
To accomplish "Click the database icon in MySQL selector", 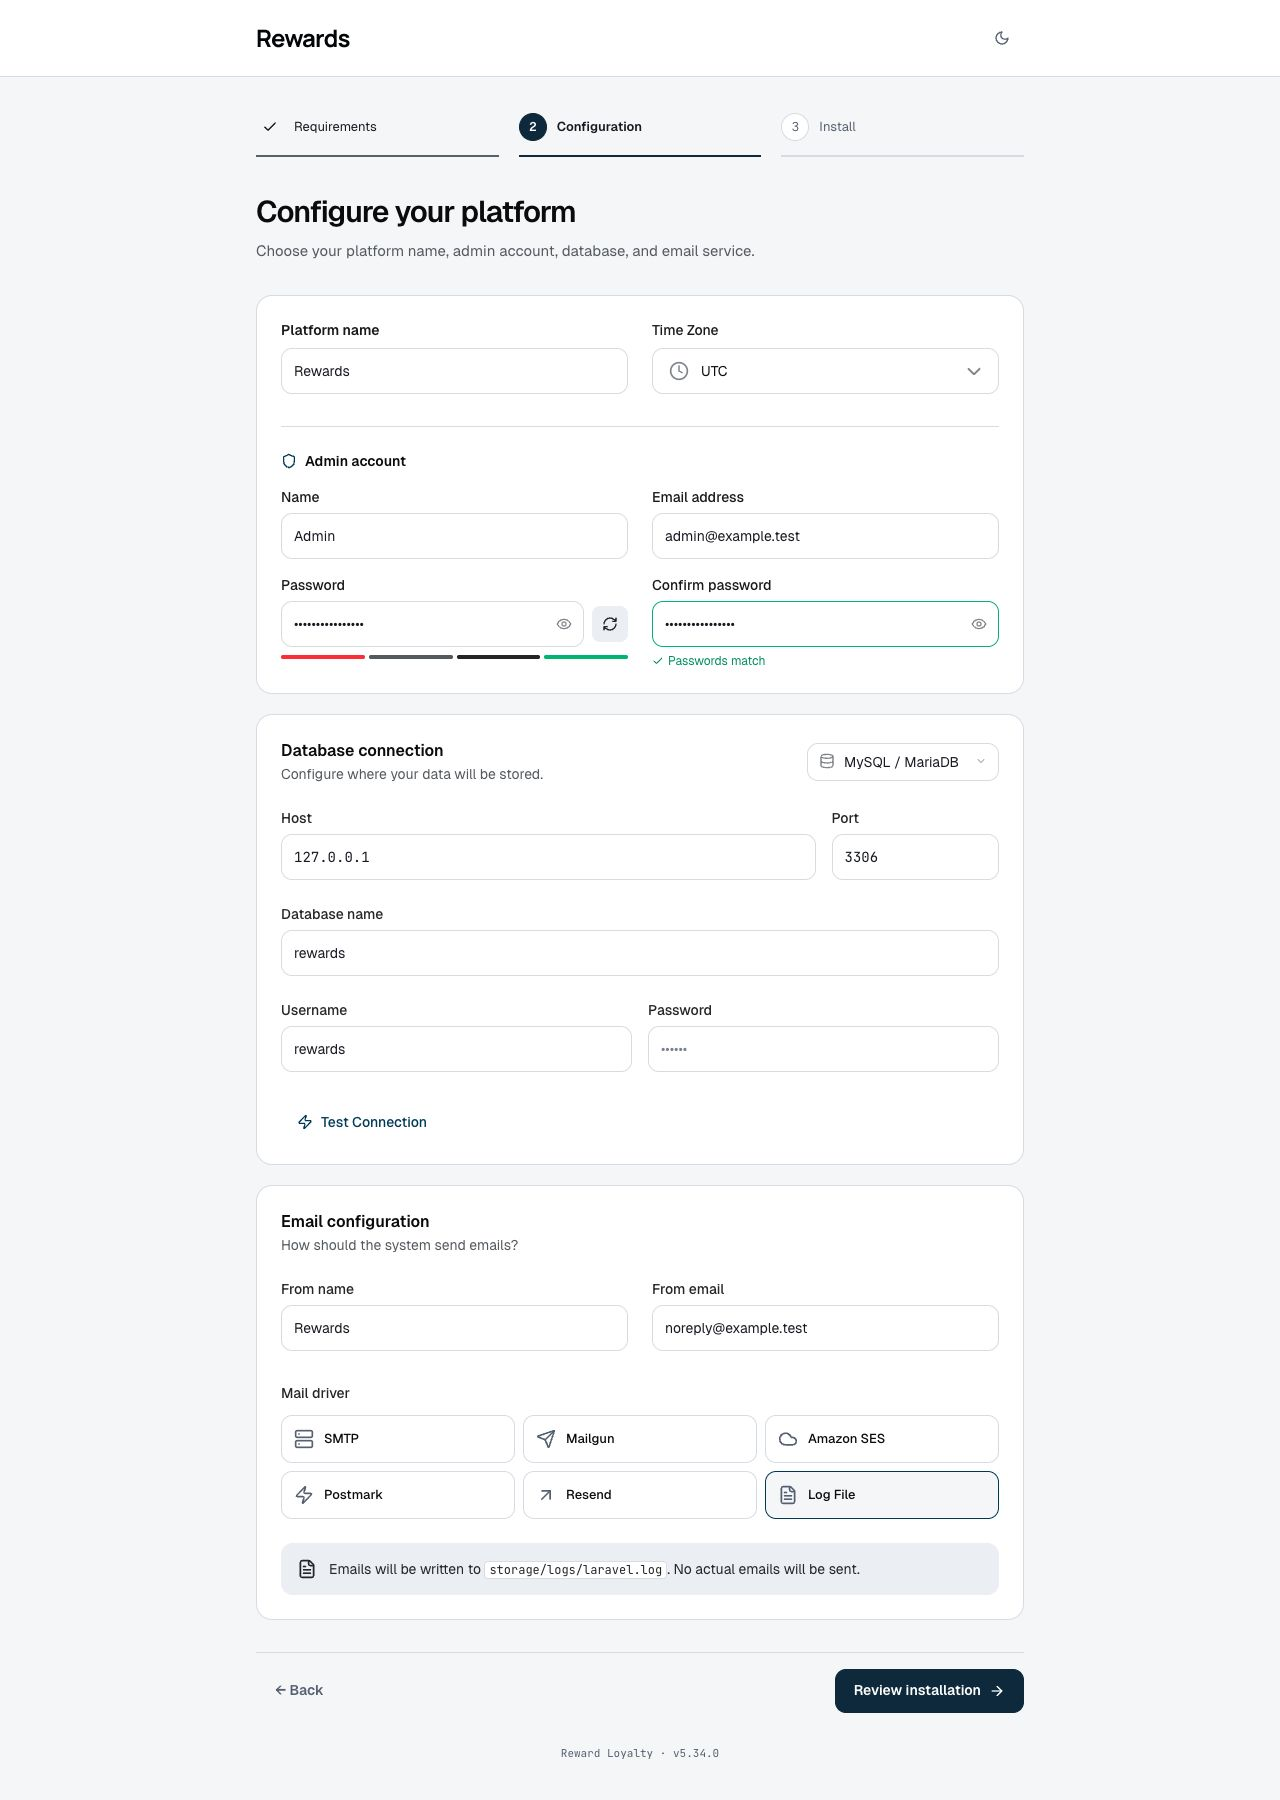I will point(827,762).
